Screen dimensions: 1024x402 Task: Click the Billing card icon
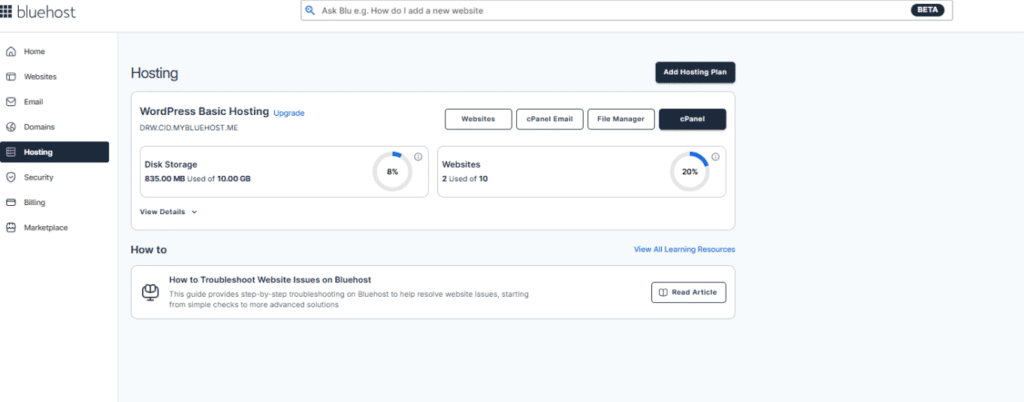pos(10,202)
